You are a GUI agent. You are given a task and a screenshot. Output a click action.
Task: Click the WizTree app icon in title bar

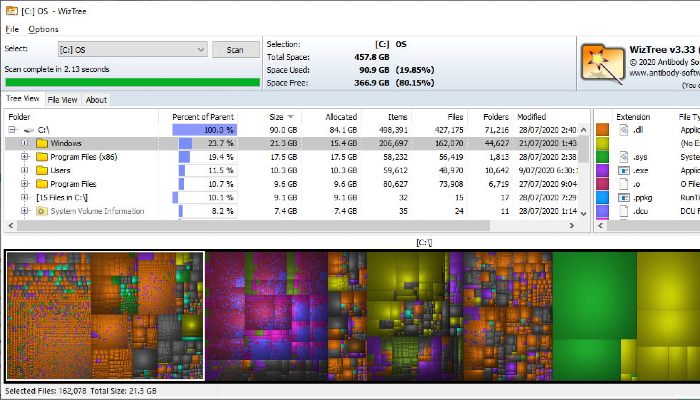point(11,11)
